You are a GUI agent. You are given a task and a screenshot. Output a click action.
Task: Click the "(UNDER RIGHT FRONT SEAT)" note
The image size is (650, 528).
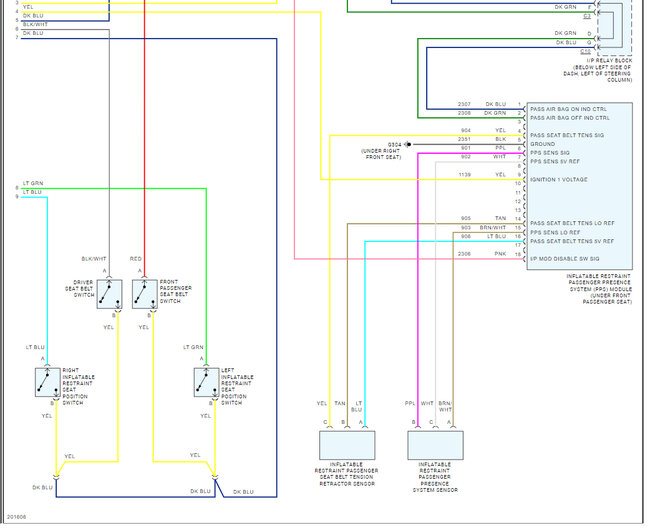click(381, 154)
